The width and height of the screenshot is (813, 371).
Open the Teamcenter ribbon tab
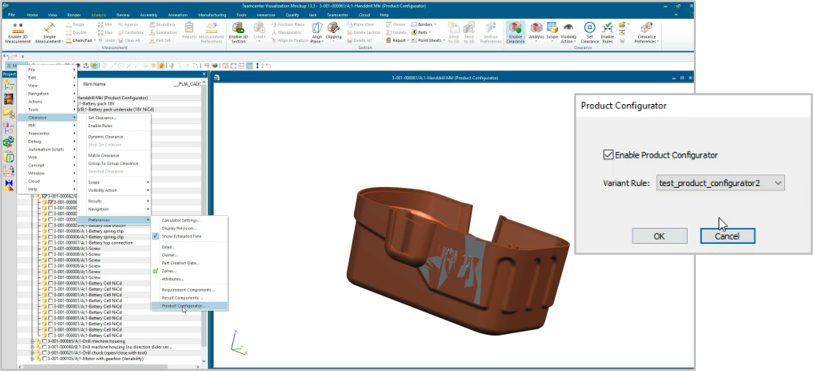click(x=338, y=15)
